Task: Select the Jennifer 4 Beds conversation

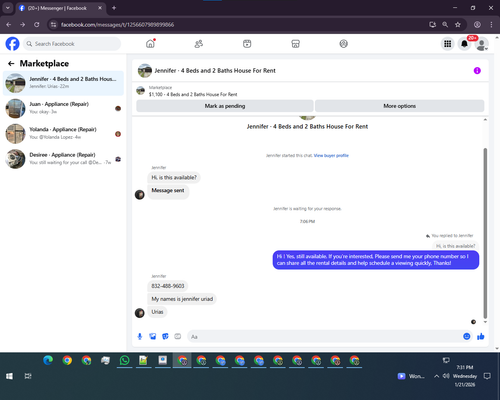Action: (63, 83)
